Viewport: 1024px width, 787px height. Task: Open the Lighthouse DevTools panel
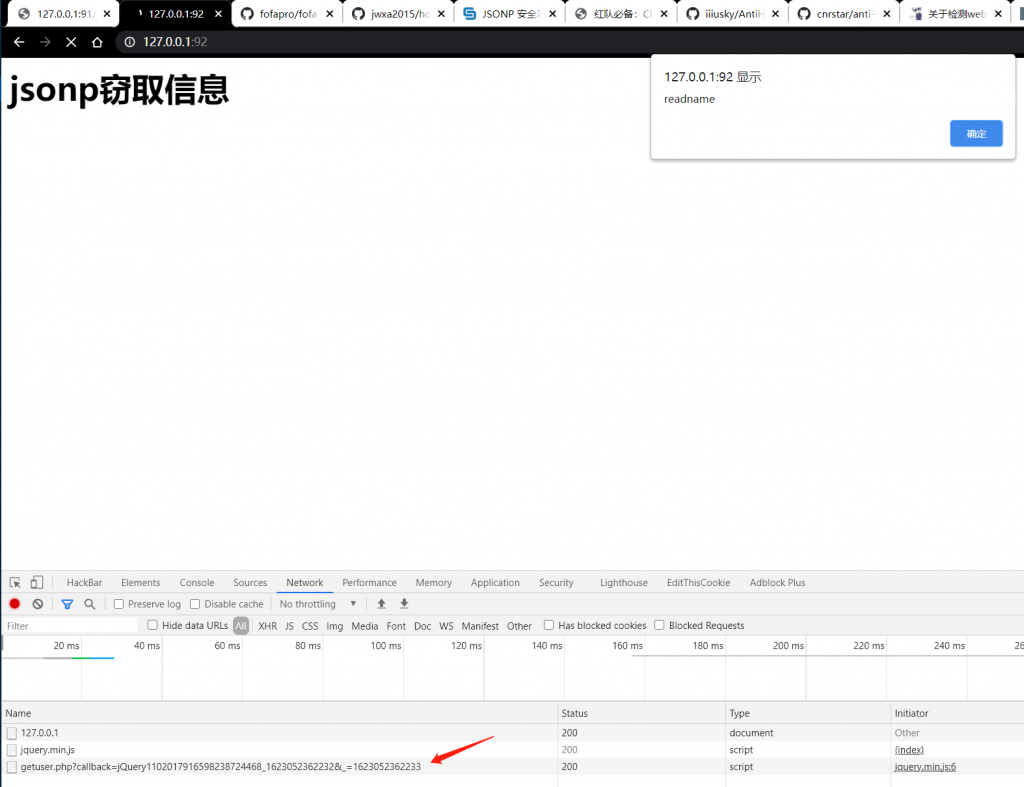[x=624, y=583]
